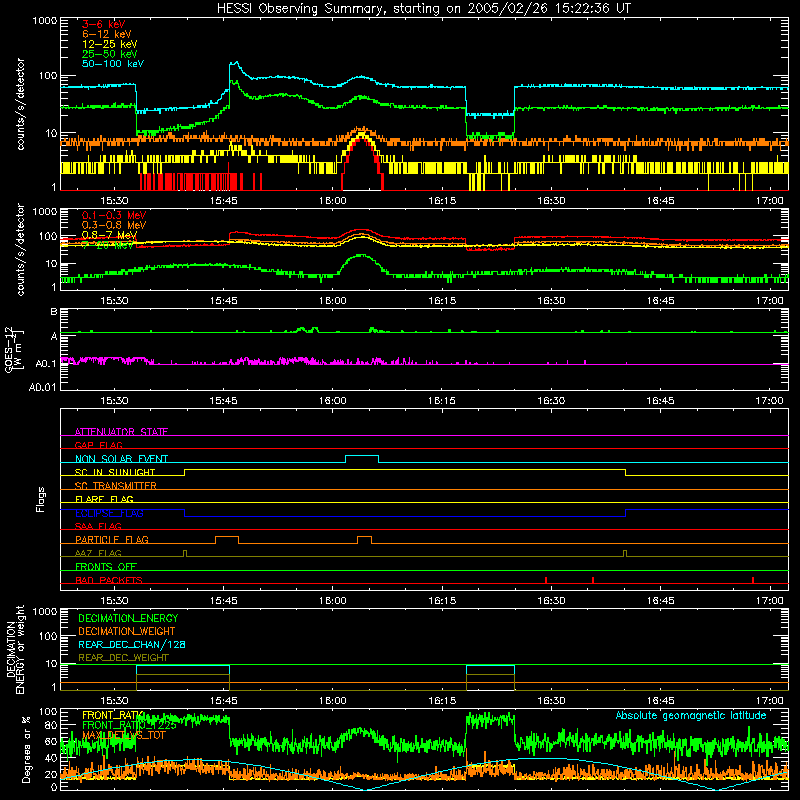800x800 pixels.
Task: Click the A0.01 label on the GOES axis
Action: [x=42, y=388]
